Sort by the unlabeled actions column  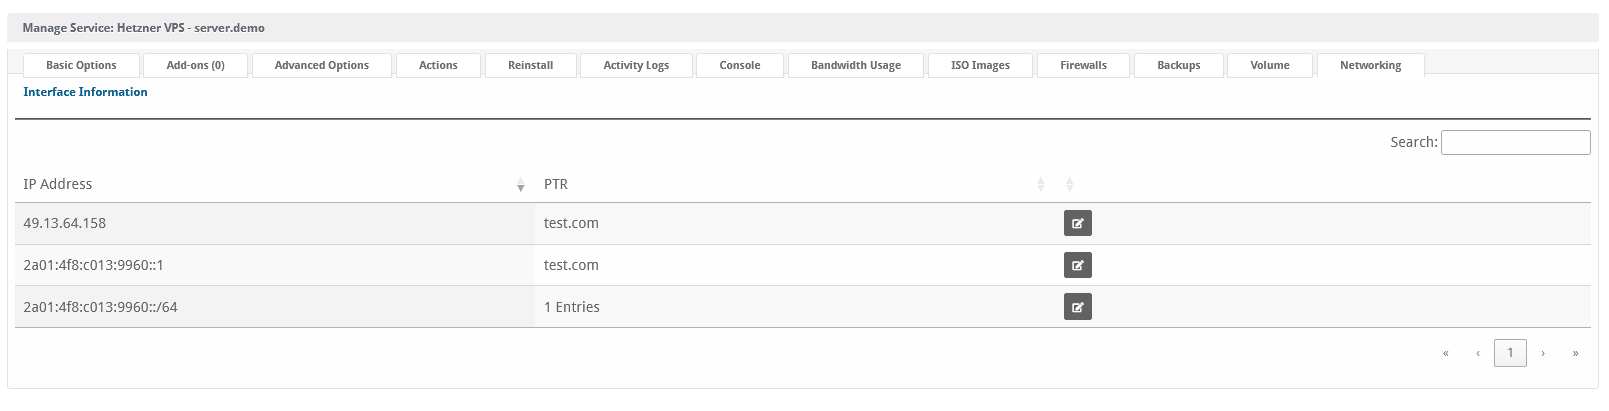coord(1069,185)
